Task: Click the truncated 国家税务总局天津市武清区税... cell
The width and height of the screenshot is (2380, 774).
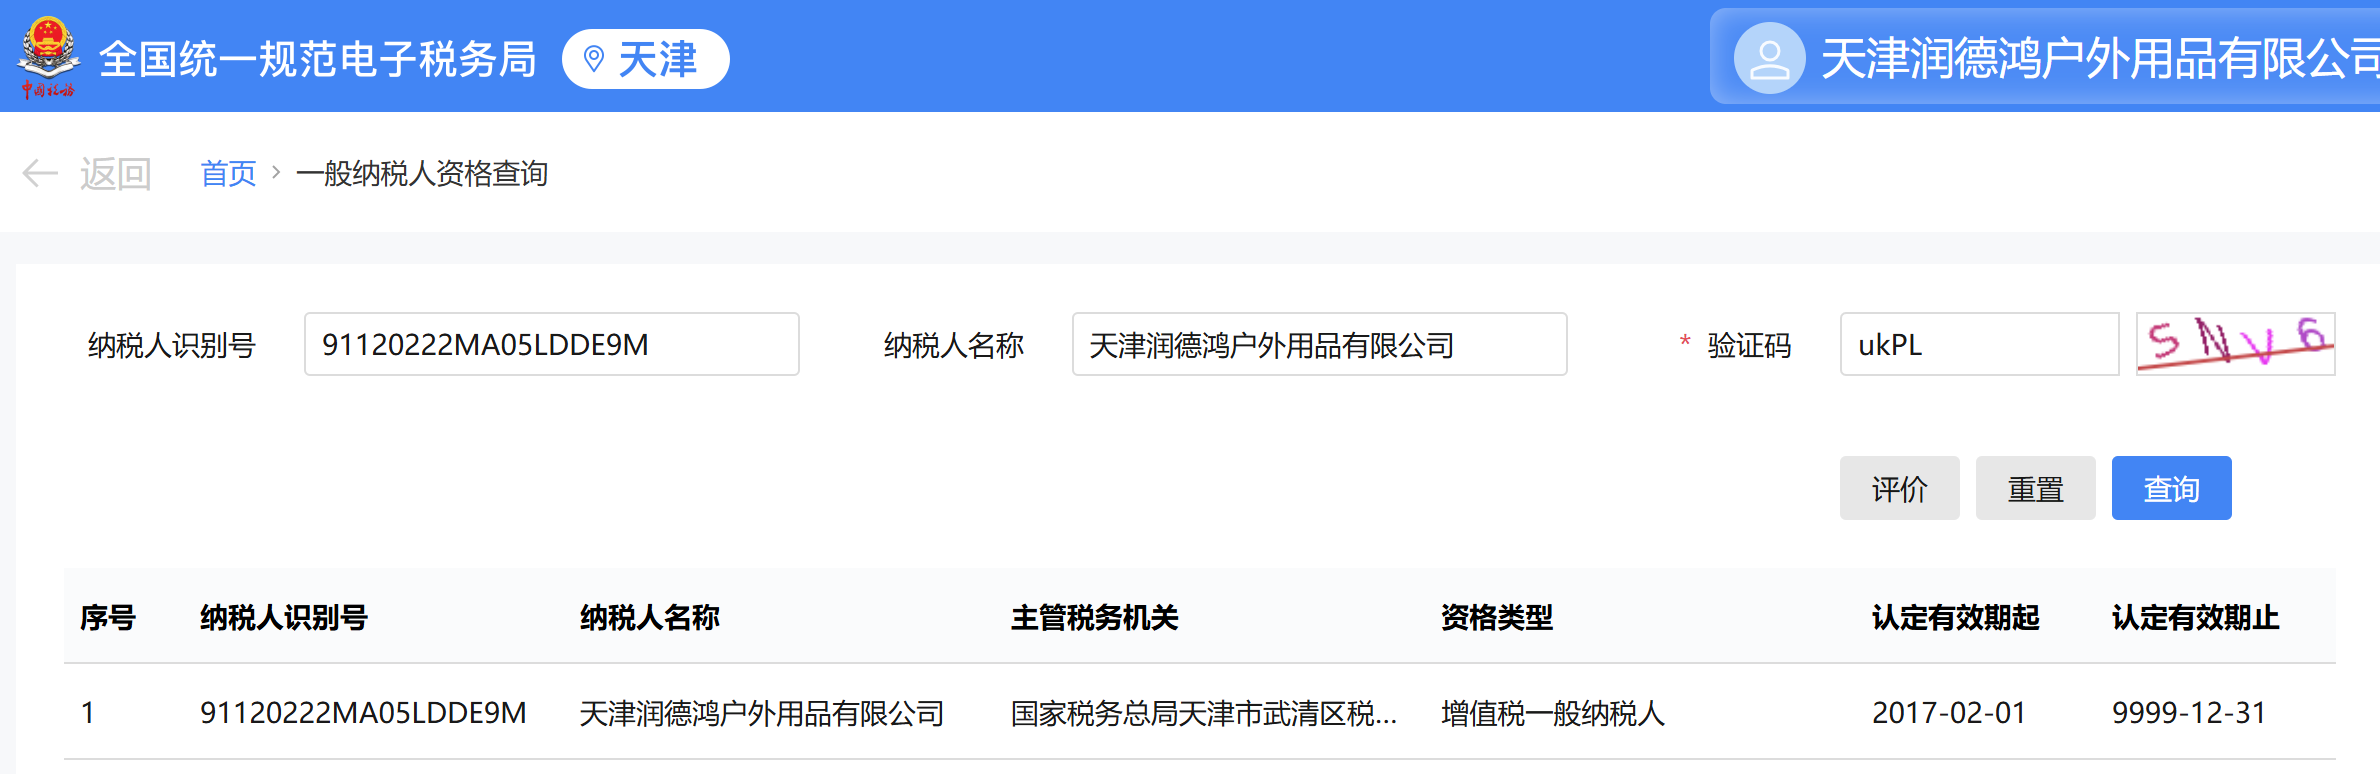Action: click(1203, 713)
